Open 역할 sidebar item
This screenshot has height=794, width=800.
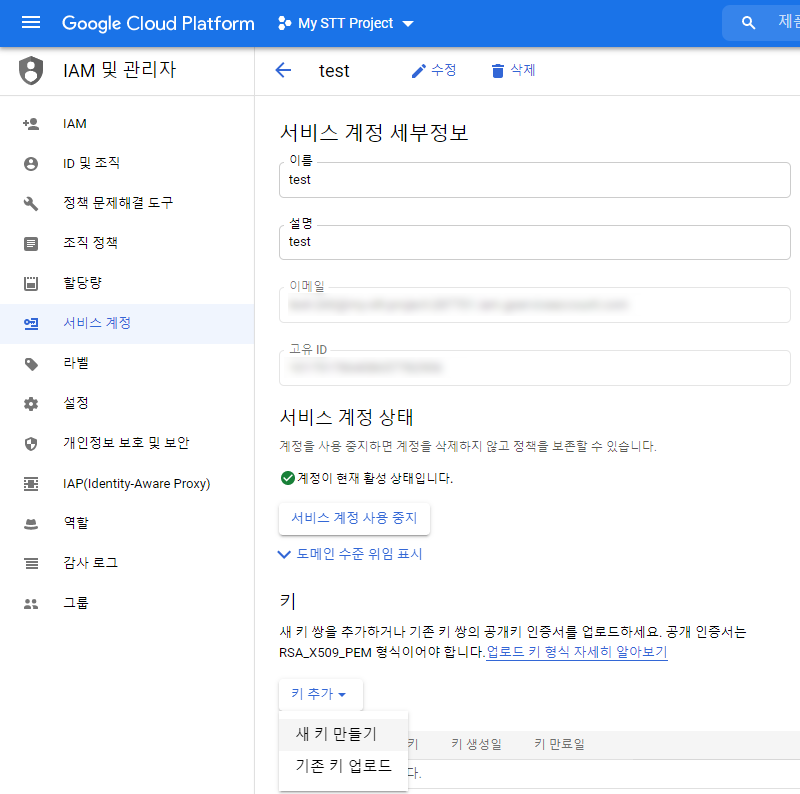pos(128,523)
